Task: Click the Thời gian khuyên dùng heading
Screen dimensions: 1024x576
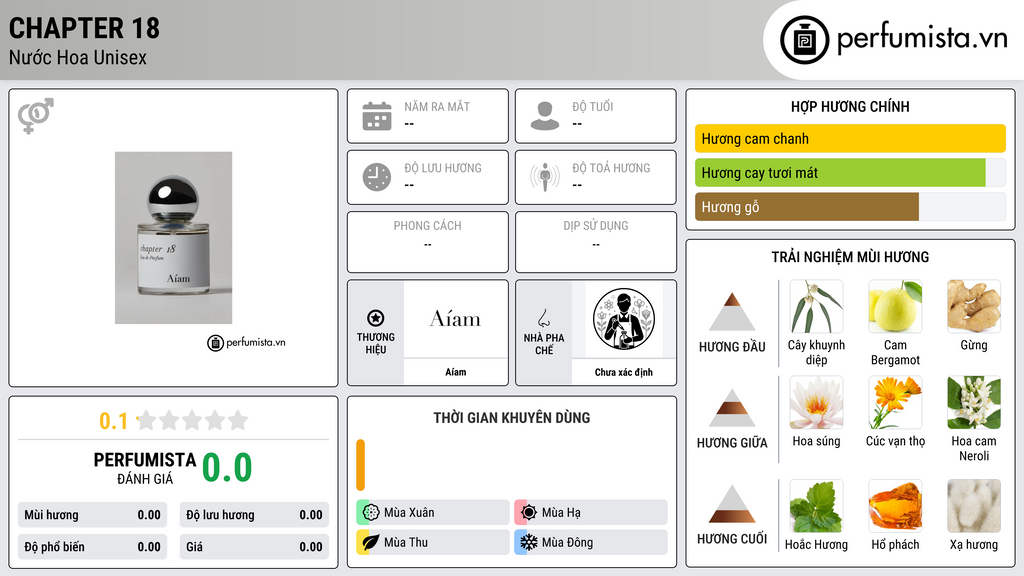Action: pos(512,417)
